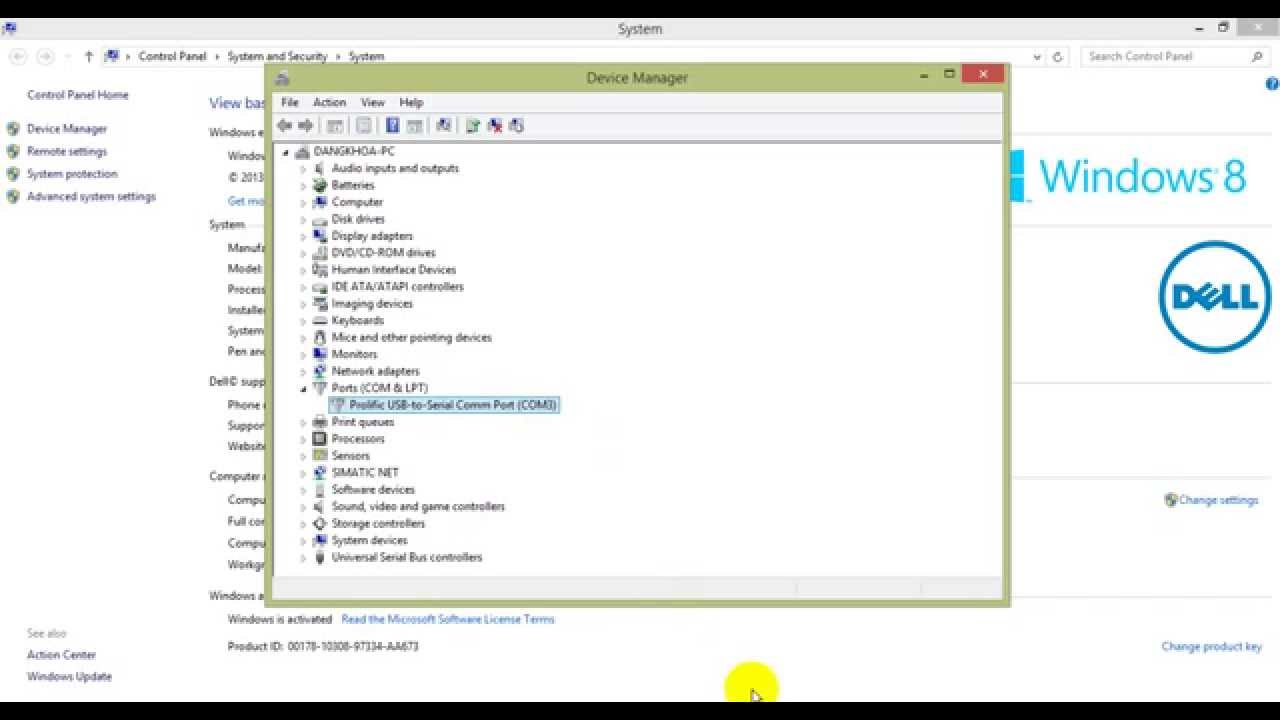This screenshot has height=720, width=1280.
Task: Click the blue Help question-mark toolbar icon
Action: (x=392, y=125)
